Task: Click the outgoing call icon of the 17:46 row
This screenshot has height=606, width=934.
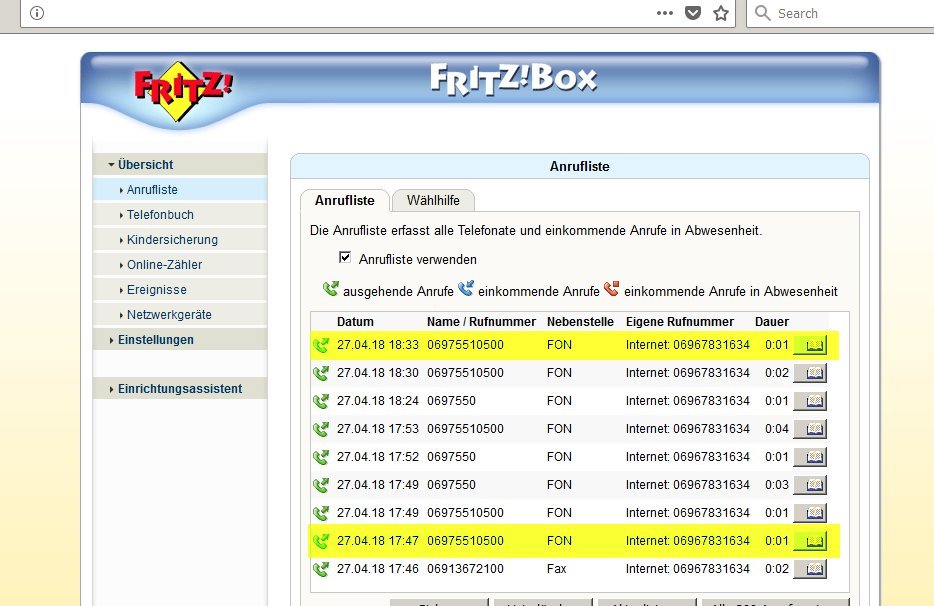Action: [x=321, y=569]
